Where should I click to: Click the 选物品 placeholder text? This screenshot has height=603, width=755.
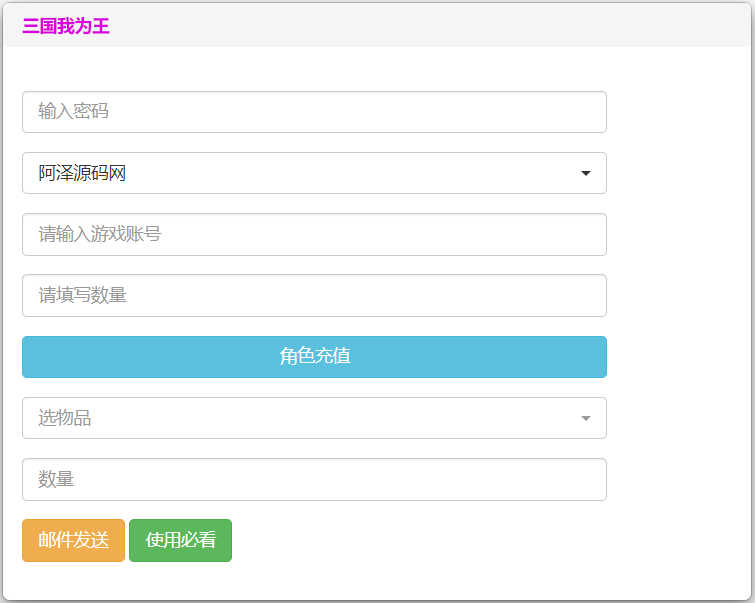click(x=65, y=419)
